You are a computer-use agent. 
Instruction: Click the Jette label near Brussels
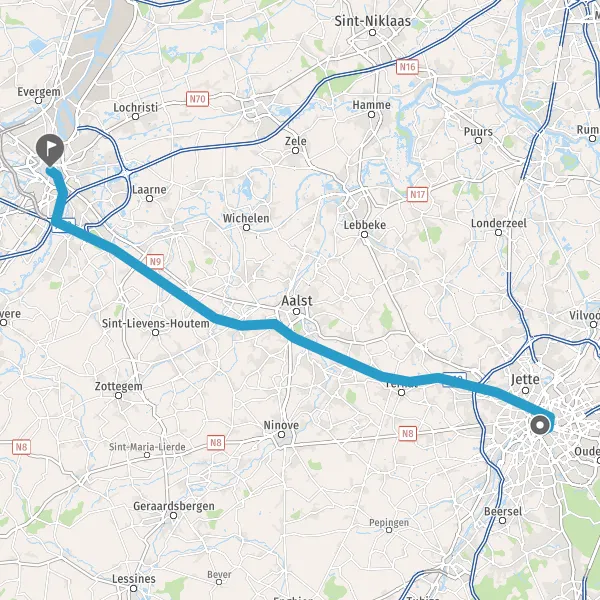point(525,380)
